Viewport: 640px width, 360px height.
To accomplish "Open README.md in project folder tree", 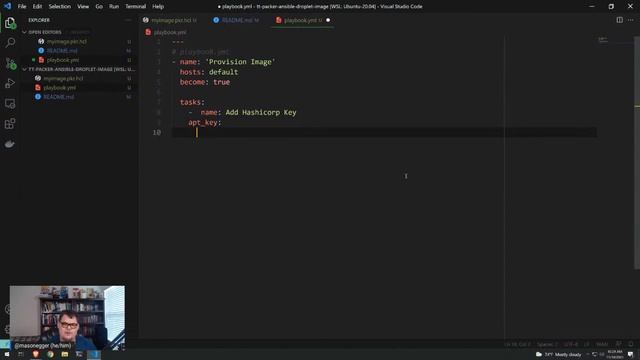I will point(59,97).
